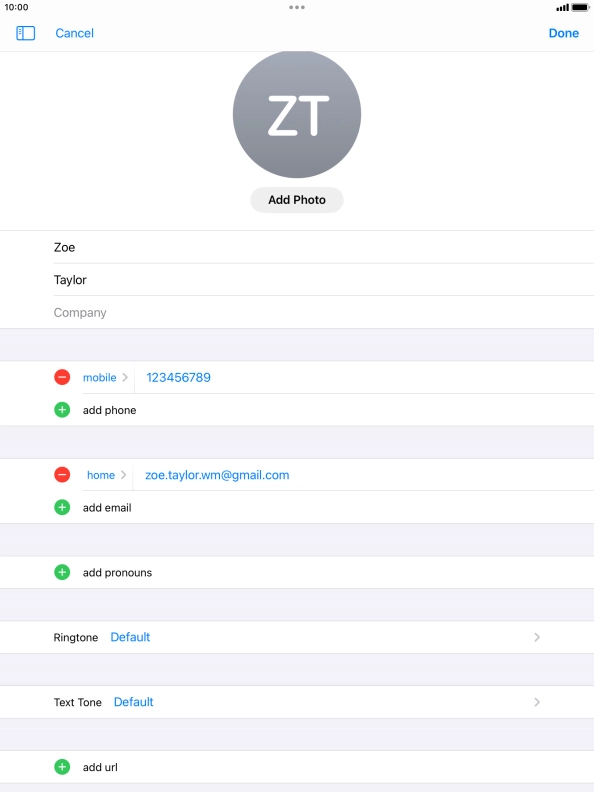Viewport: 594px width, 792px height.
Task: Select the empty Company field
Action: pyautogui.click(x=324, y=313)
